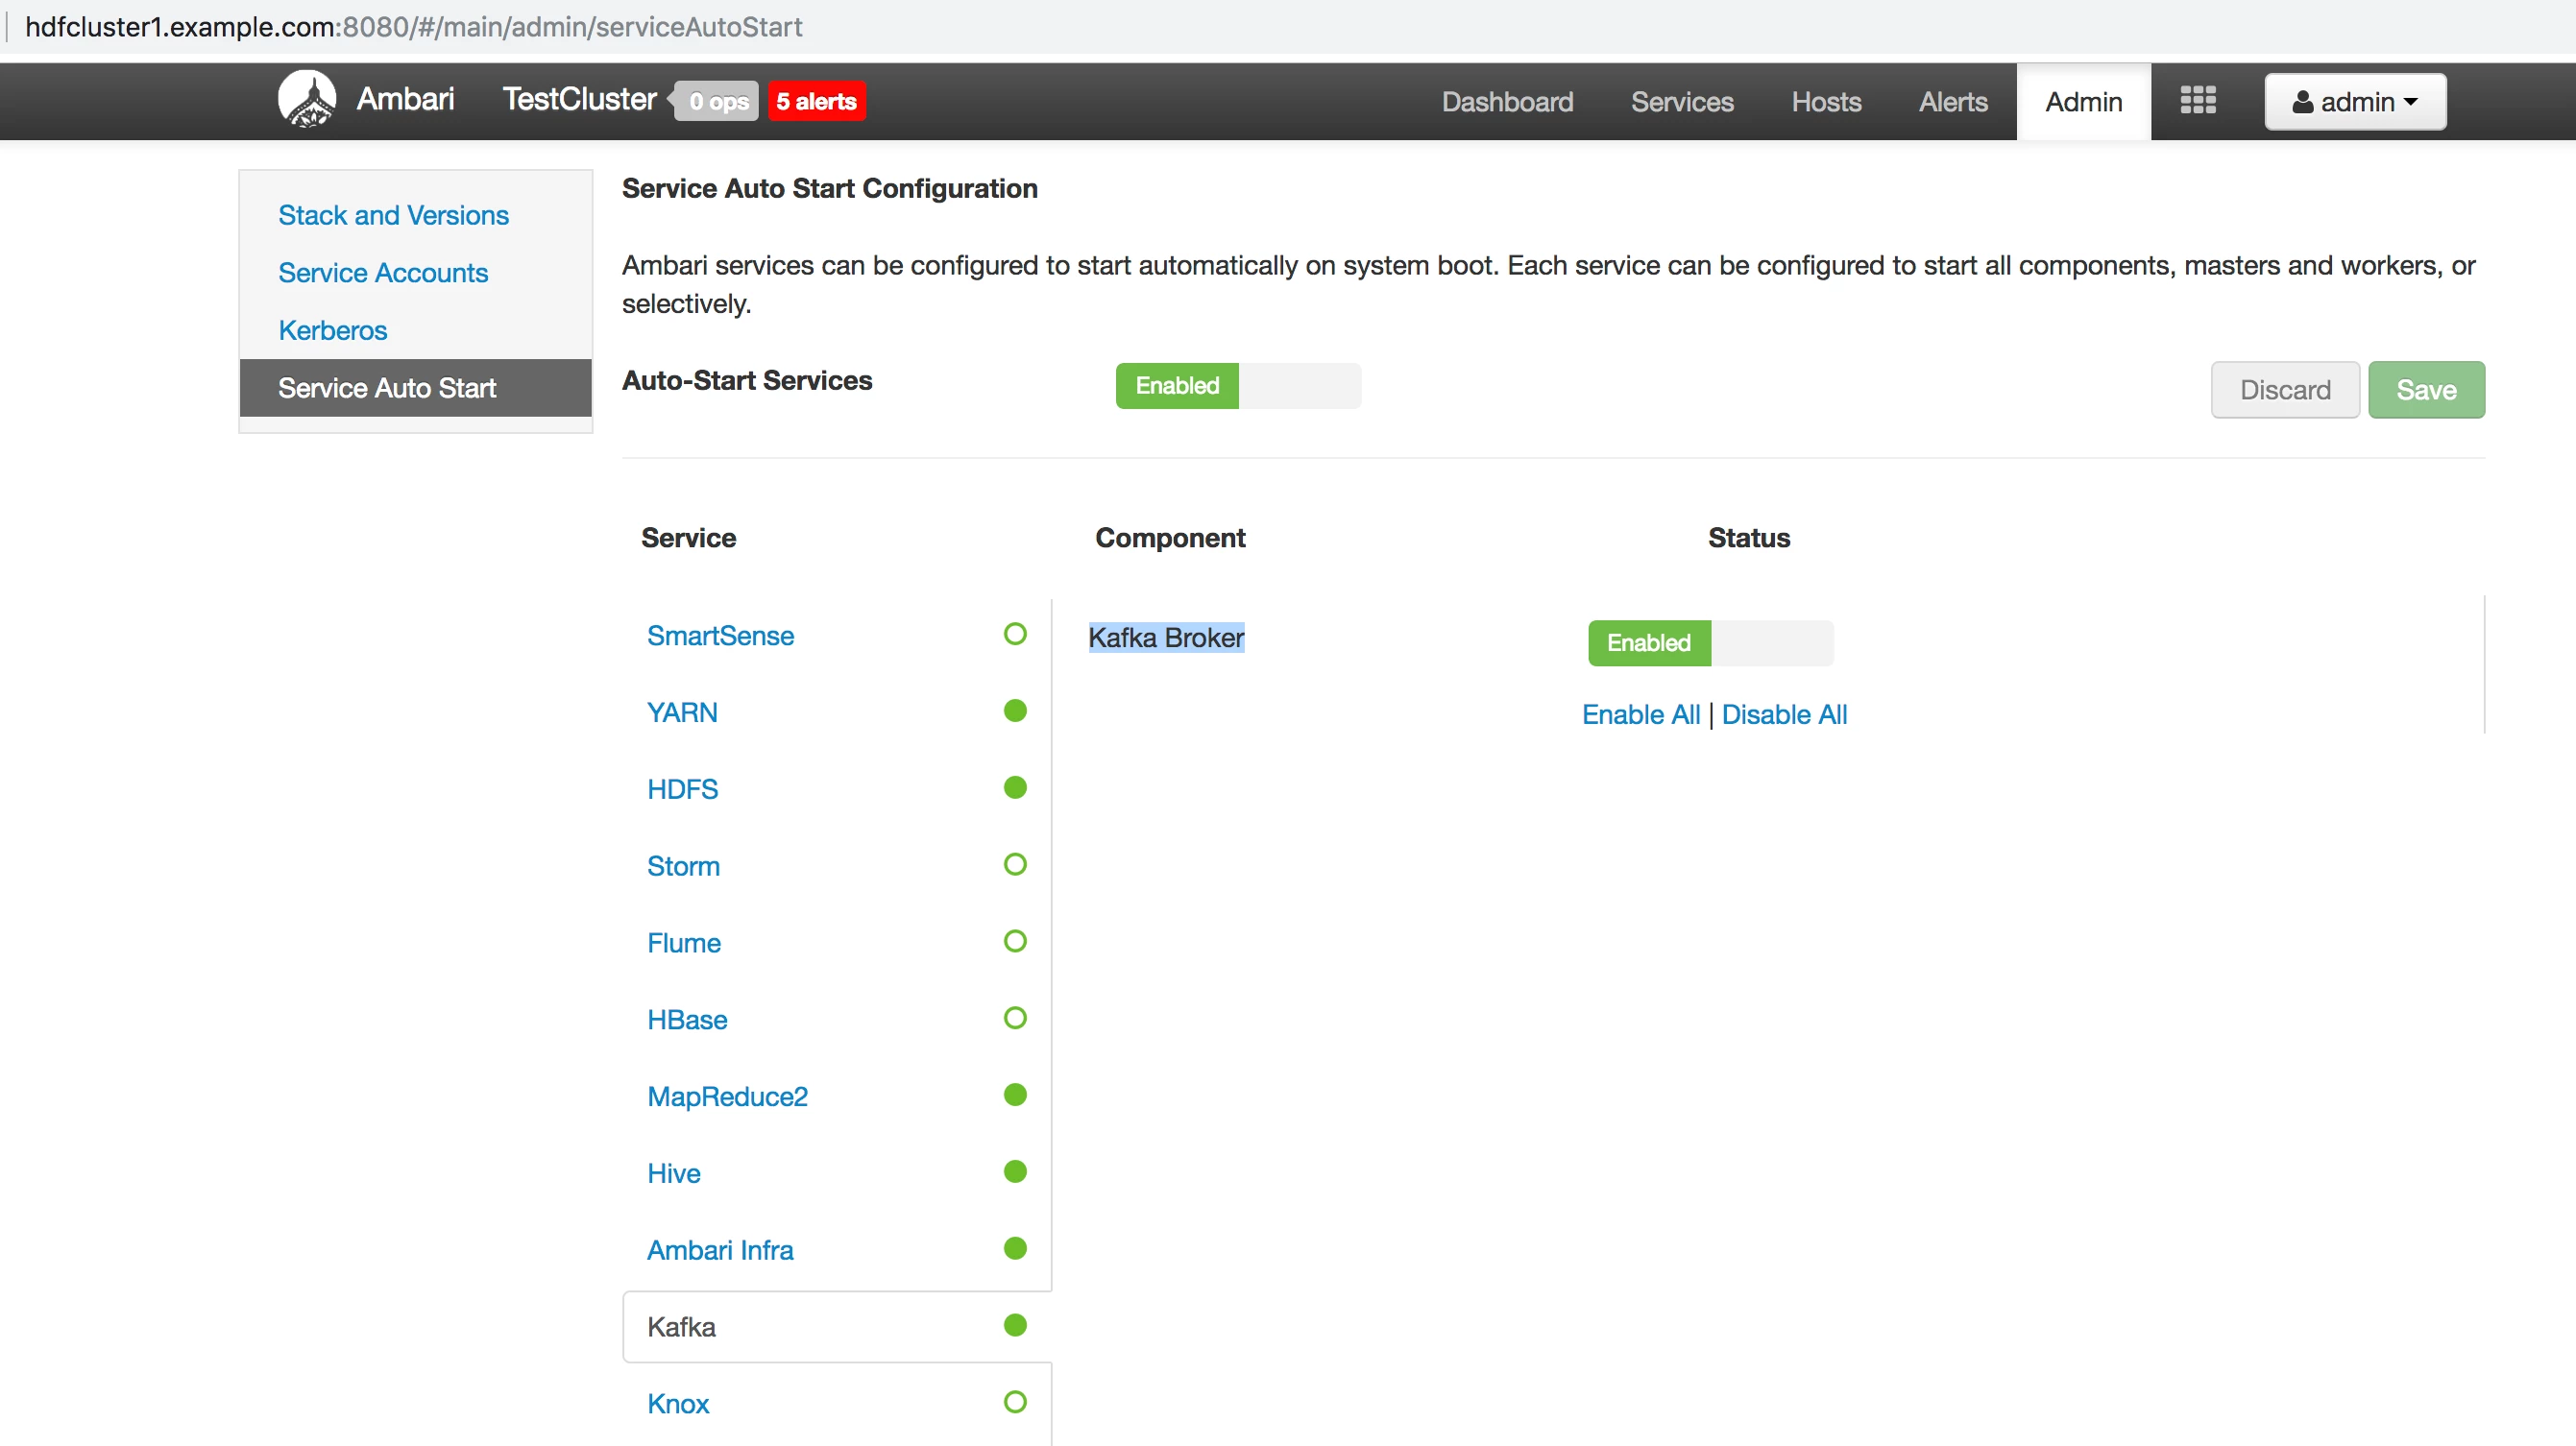Viewport: 2576px width, 1446px height.
Task: Select YARN in the service list
Action: [x=682, y=713]
